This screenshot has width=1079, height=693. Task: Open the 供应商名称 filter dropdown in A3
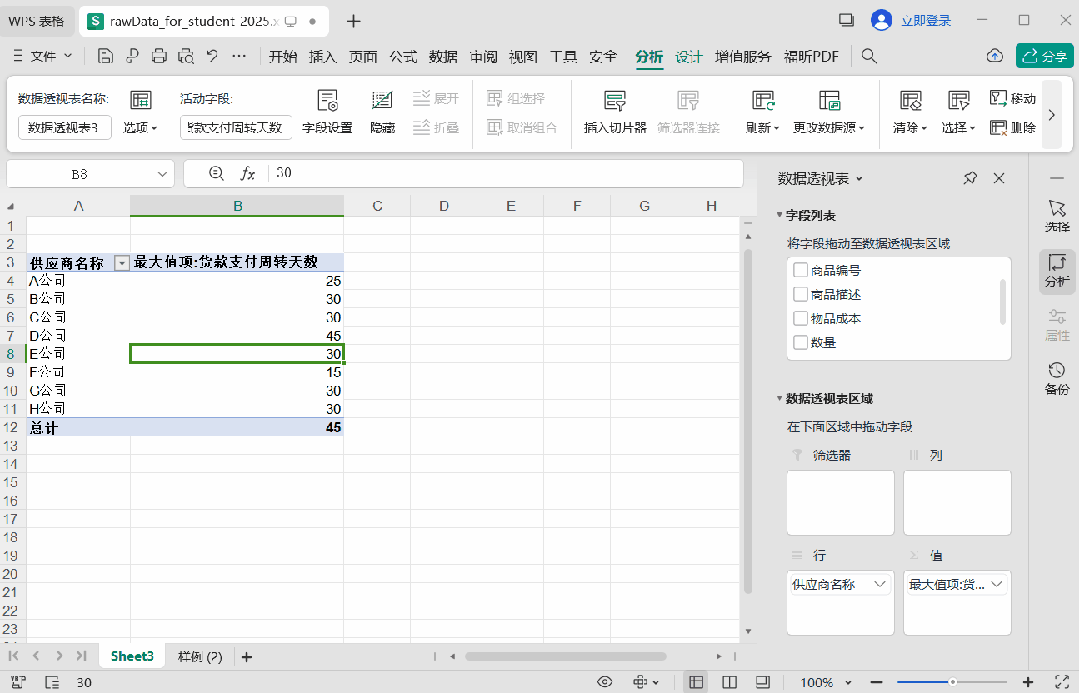tap(122, 263)
